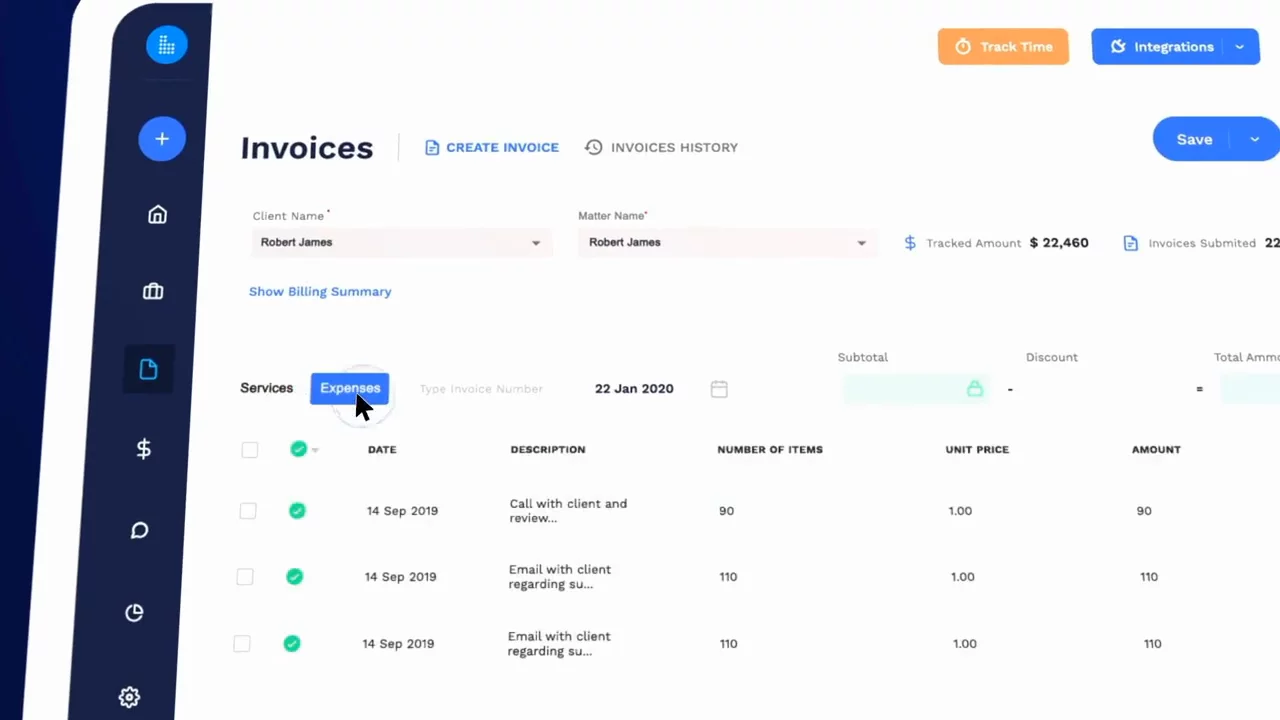The image size is (1280, 720).
Task: Open the briefcase matters icon in sidebar
Action: 153,291
